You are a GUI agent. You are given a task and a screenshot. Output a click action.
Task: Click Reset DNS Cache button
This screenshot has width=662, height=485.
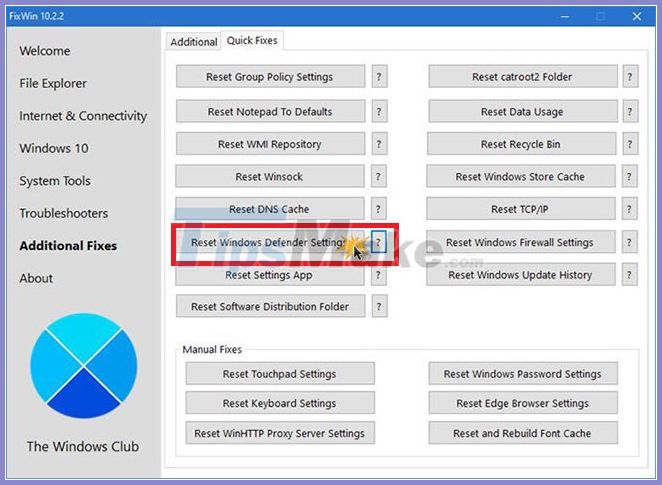[x=269, y=209]
